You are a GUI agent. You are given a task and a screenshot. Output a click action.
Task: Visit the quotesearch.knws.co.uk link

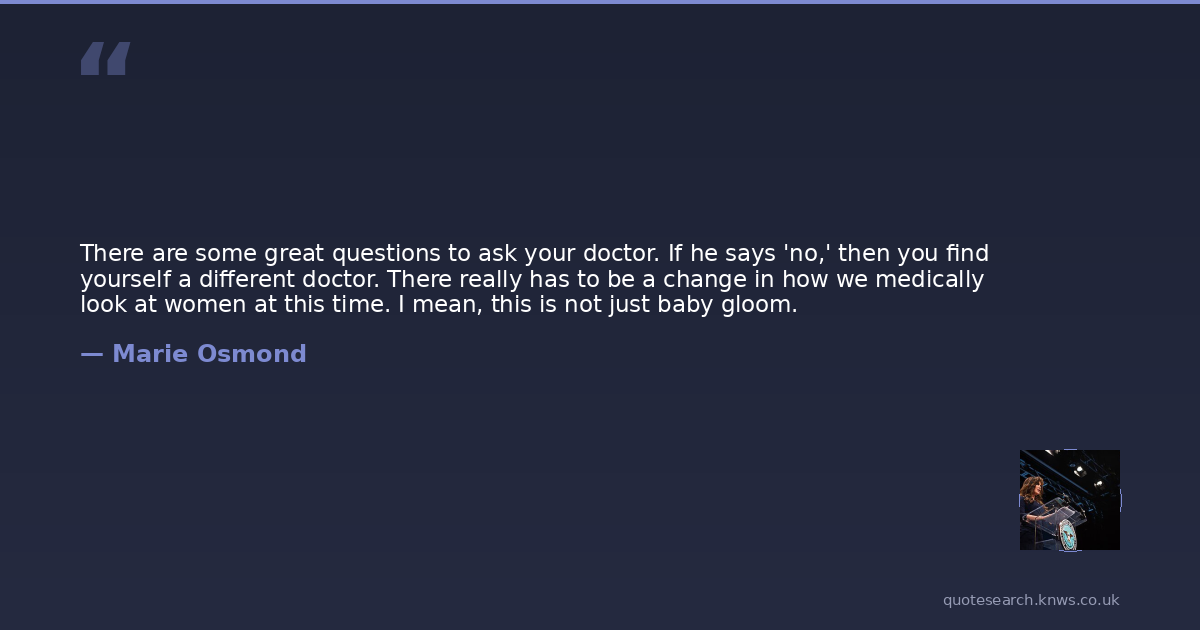pos(1030,600)
